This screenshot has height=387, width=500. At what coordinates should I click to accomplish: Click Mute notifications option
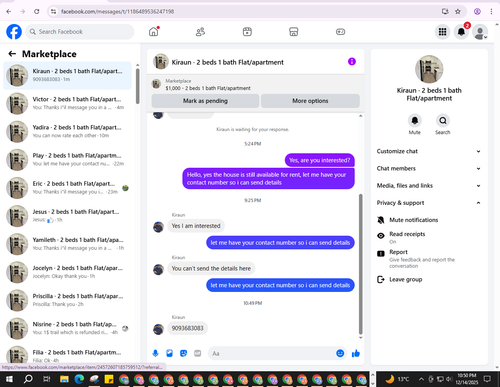[413, 220]
